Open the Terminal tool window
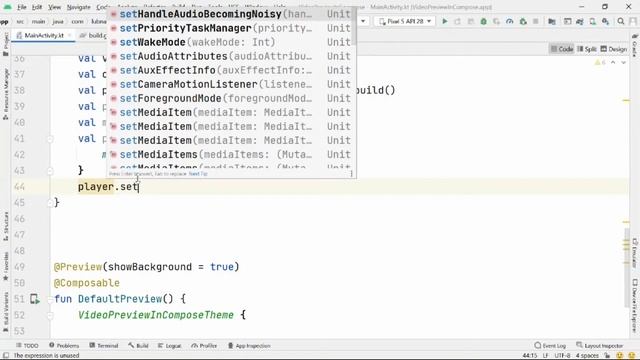The width and height of the screenshot is (640, 360). point(104,346)
